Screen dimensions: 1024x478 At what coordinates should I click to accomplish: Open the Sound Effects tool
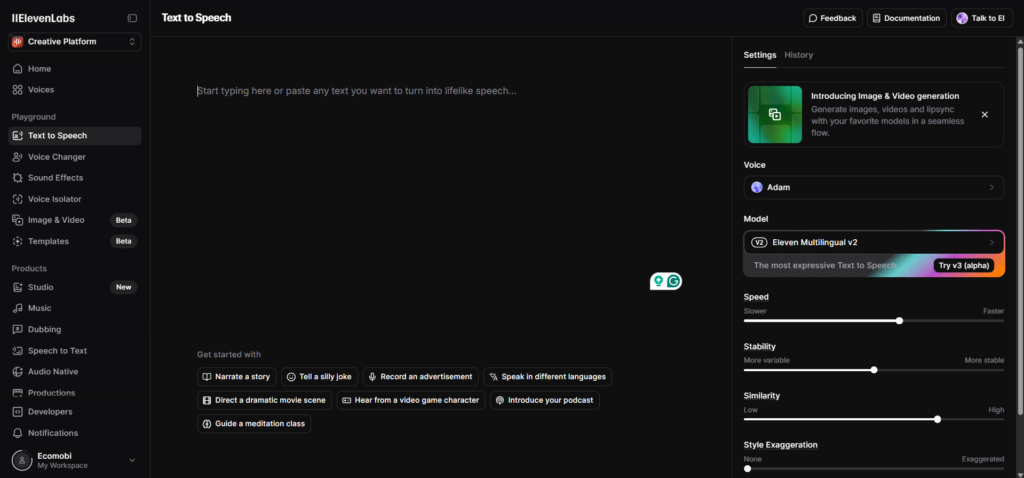18,178
